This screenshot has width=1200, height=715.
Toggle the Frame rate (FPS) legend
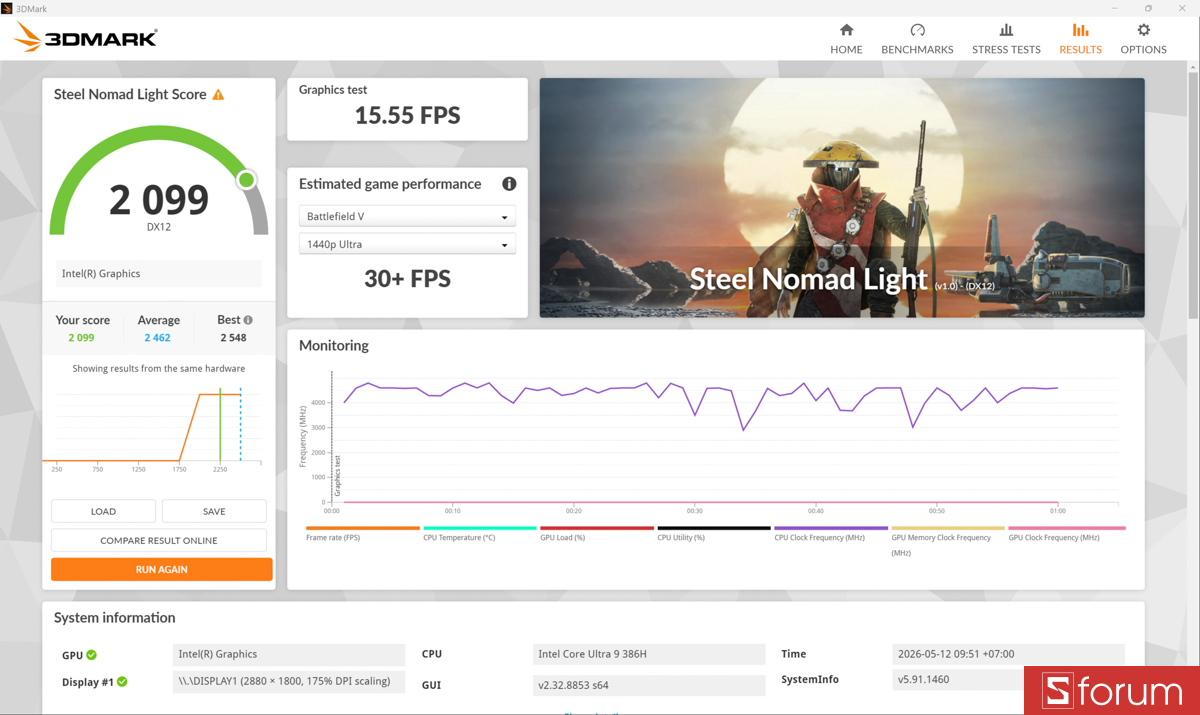pyautogui.click(x=362, y=533)
